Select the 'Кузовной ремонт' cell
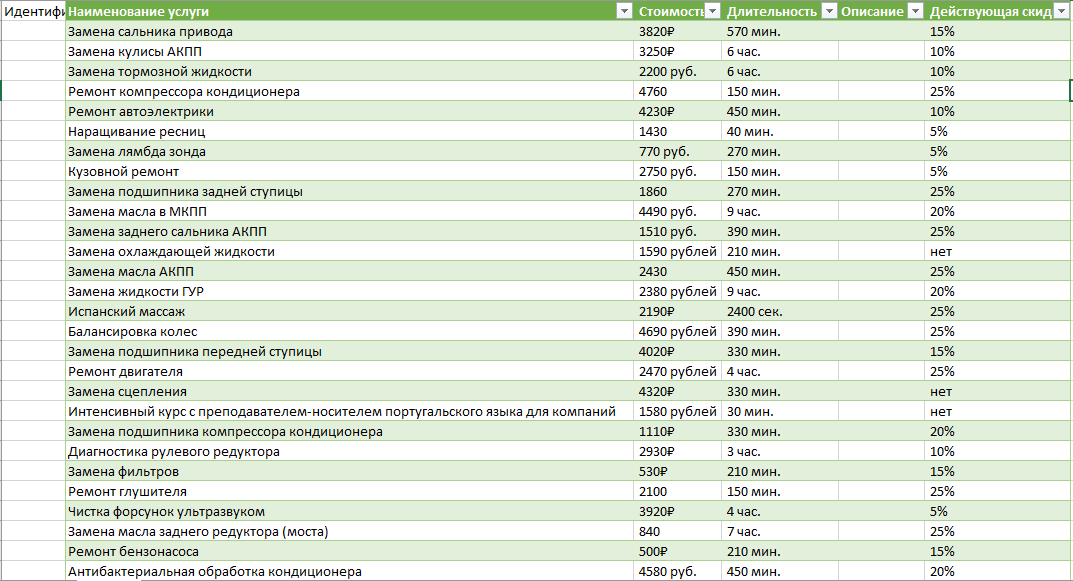Screen dimensions: 1073x581 [x=350, y=171]
